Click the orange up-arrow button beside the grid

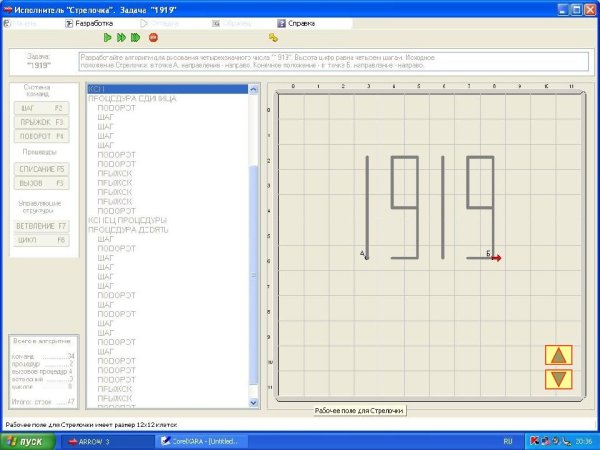[x=559, y=355]
